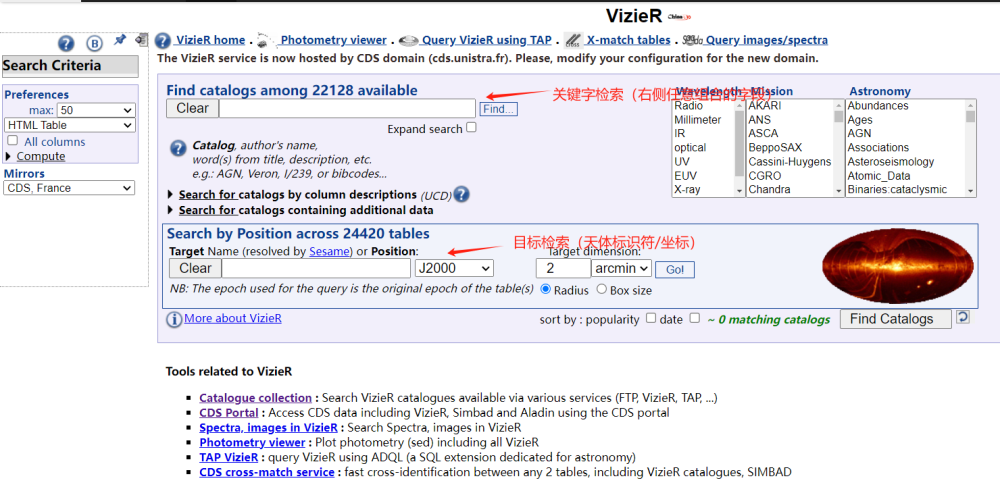Click the circled B bookmark icon
Screen dimensions: 1000x489
[94, 43]
